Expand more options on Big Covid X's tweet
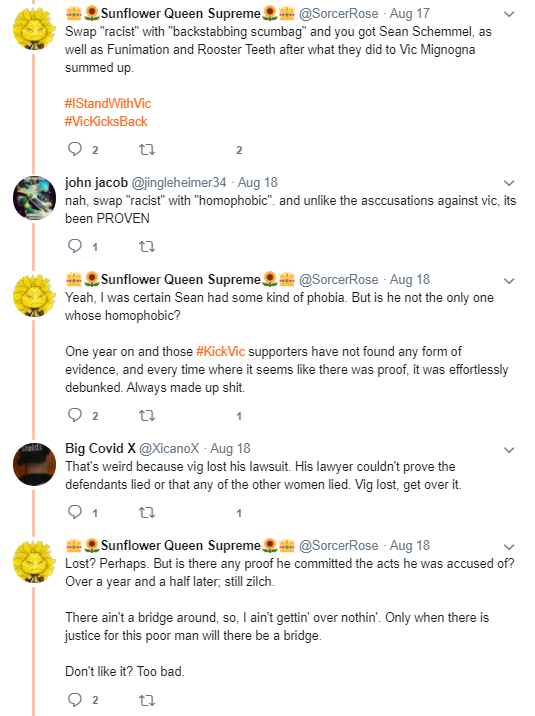This screenshot has height=716, width=535. click(509, 450)
